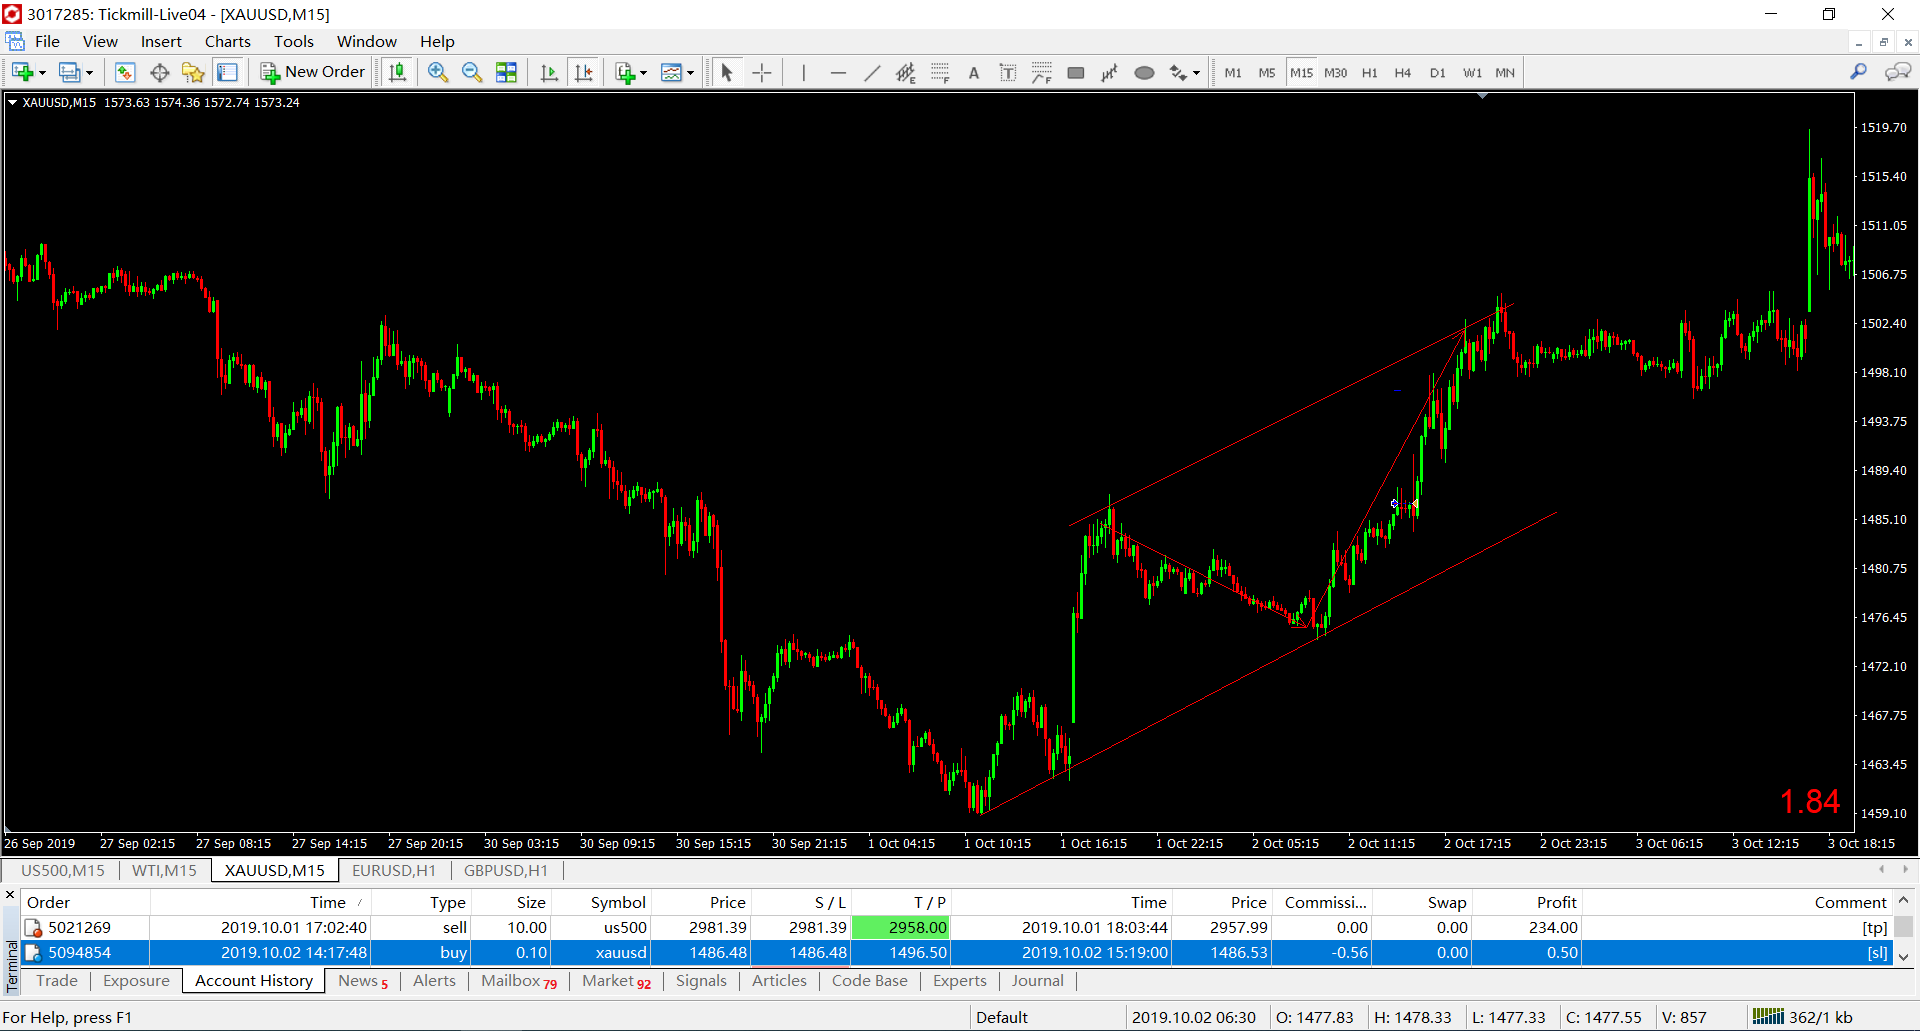Image resolution: width=1920 pixels, height=1031 pixels.
Task: Open the Tools menu
Action: point(294,41)
